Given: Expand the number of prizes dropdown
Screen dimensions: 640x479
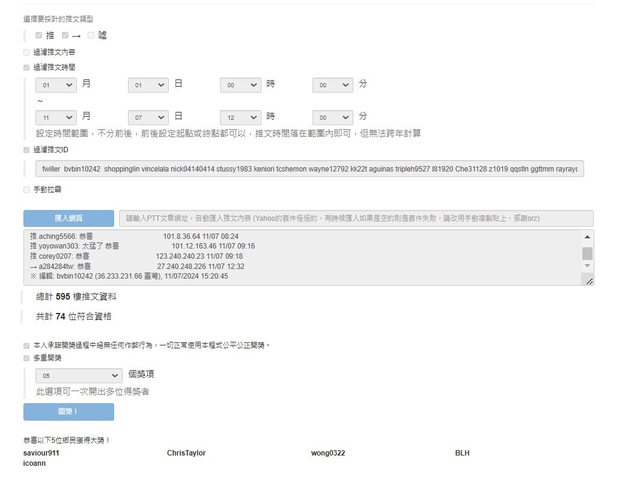Looking at the screenshot, I should [78, 375].
